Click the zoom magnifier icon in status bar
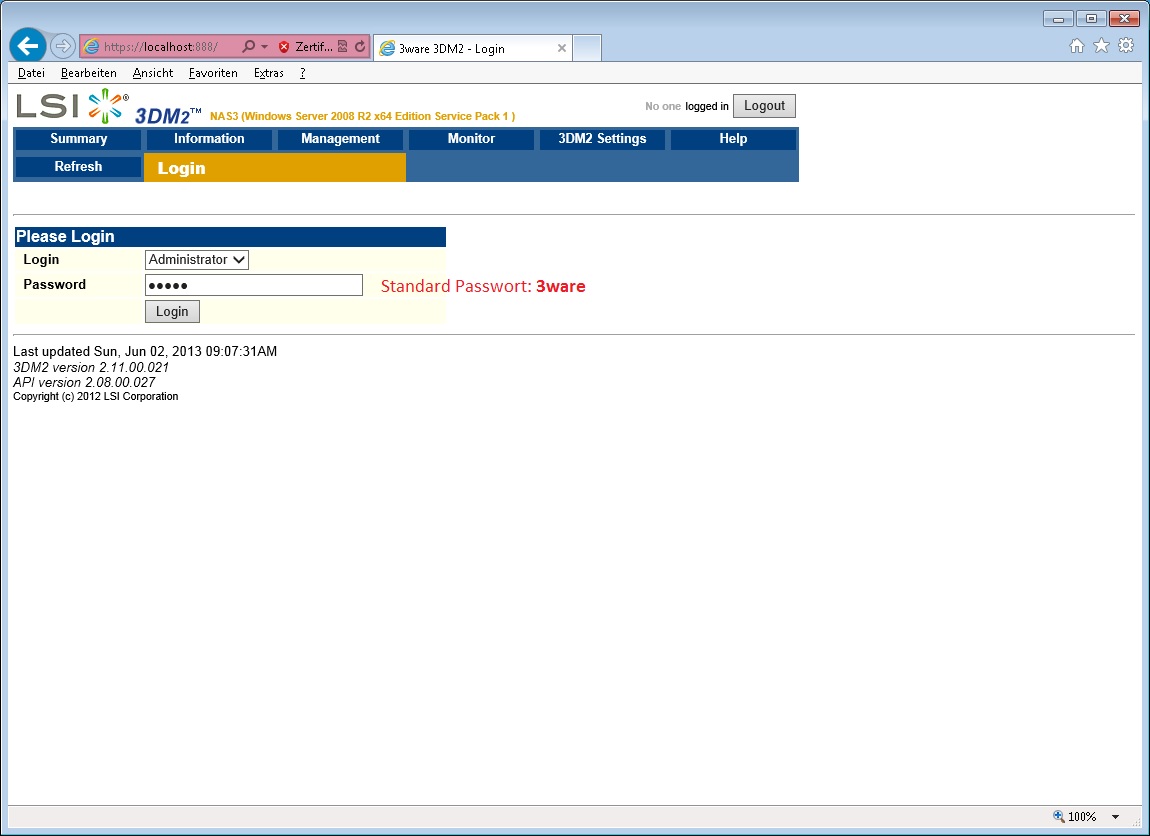 point(1058,816)
